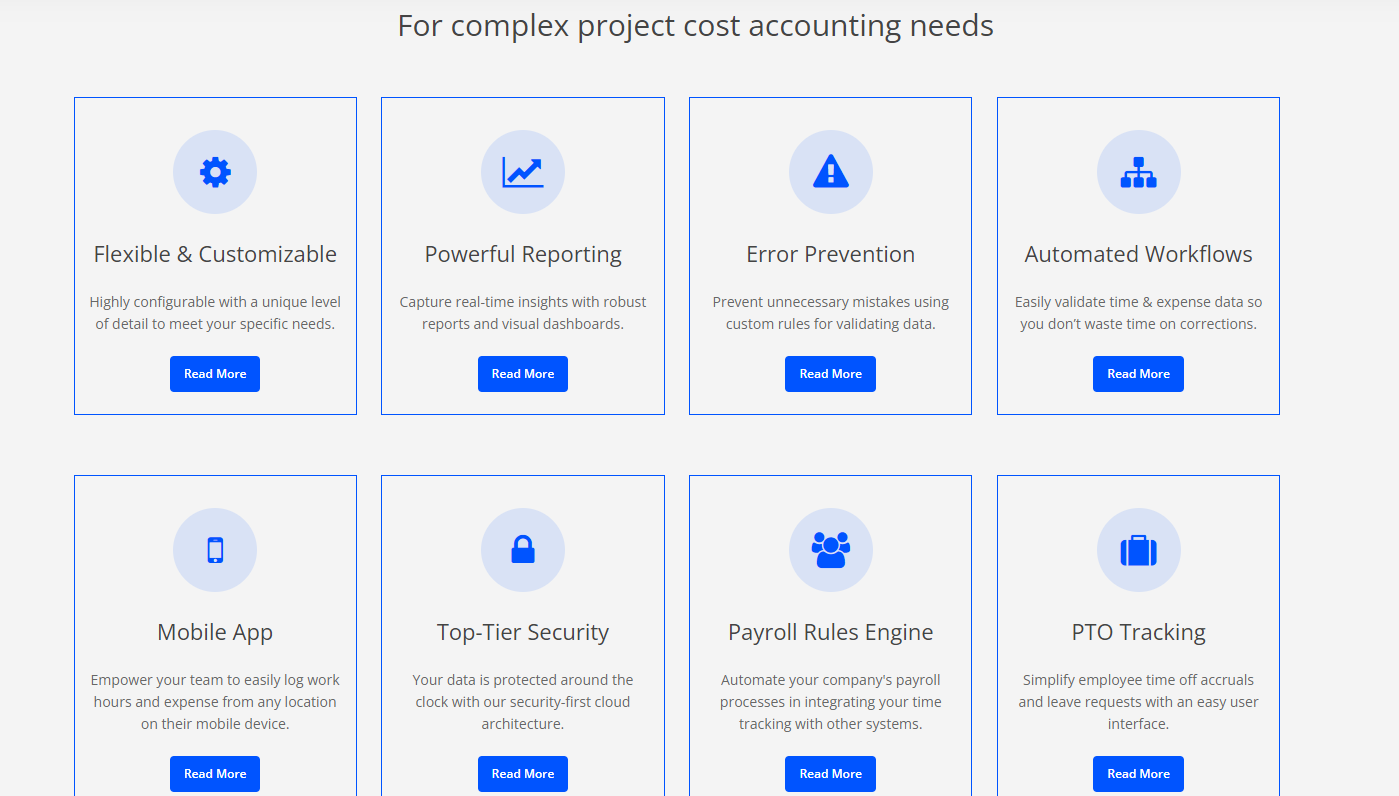Open Read More under PTO Tracking

1138,773
